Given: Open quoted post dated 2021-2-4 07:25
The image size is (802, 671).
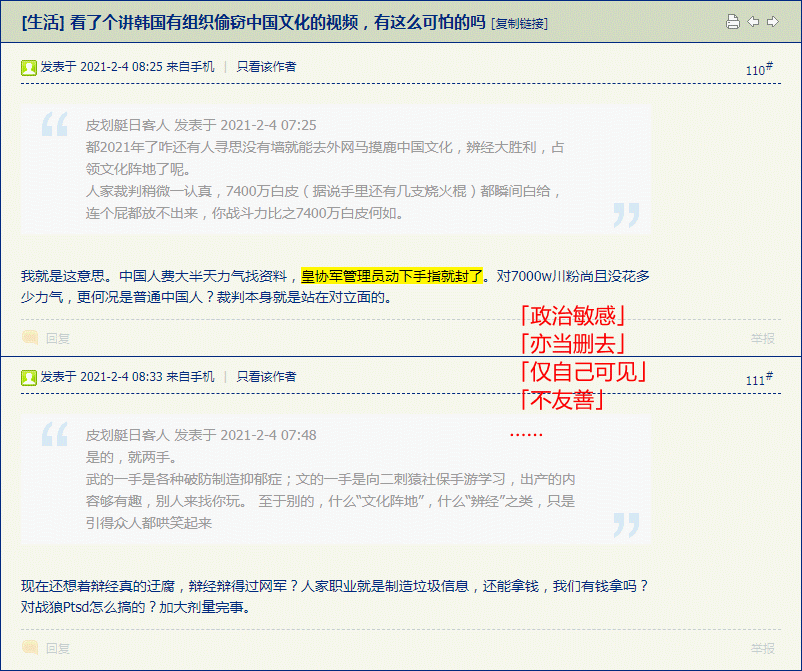Looking at the screenshot, I should [201, 125].
